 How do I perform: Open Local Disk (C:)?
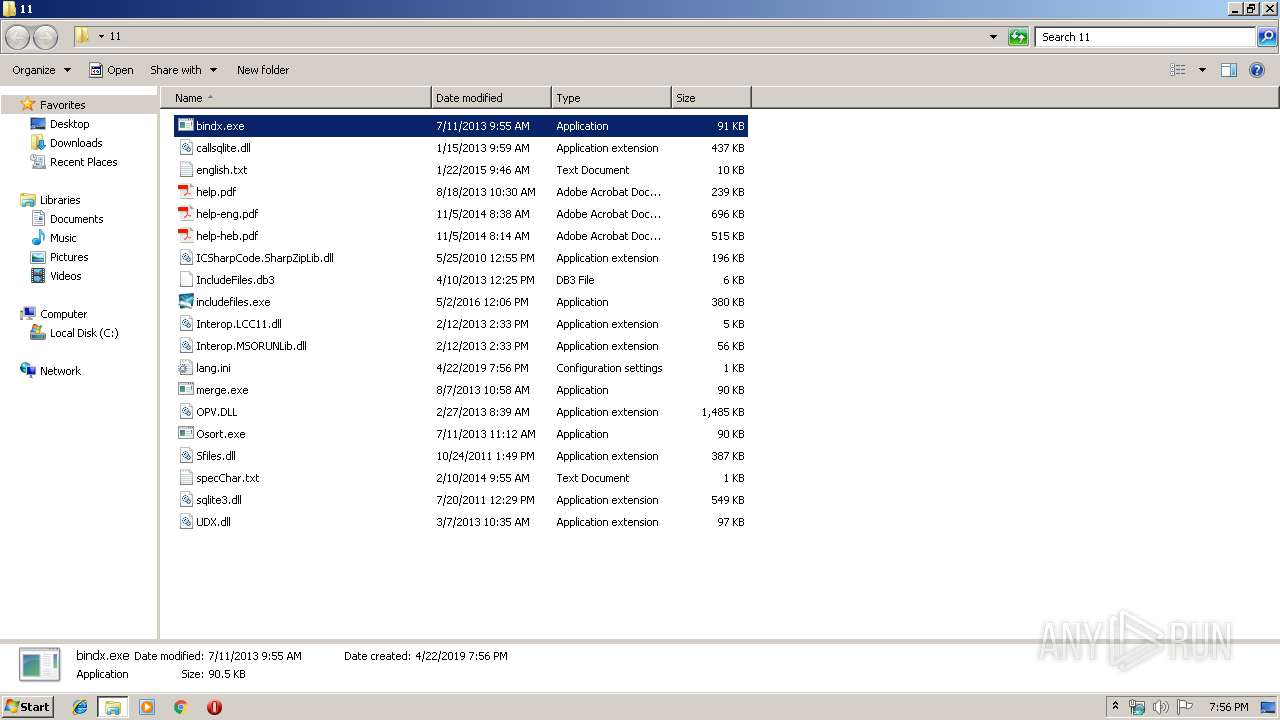pos(84,333)
